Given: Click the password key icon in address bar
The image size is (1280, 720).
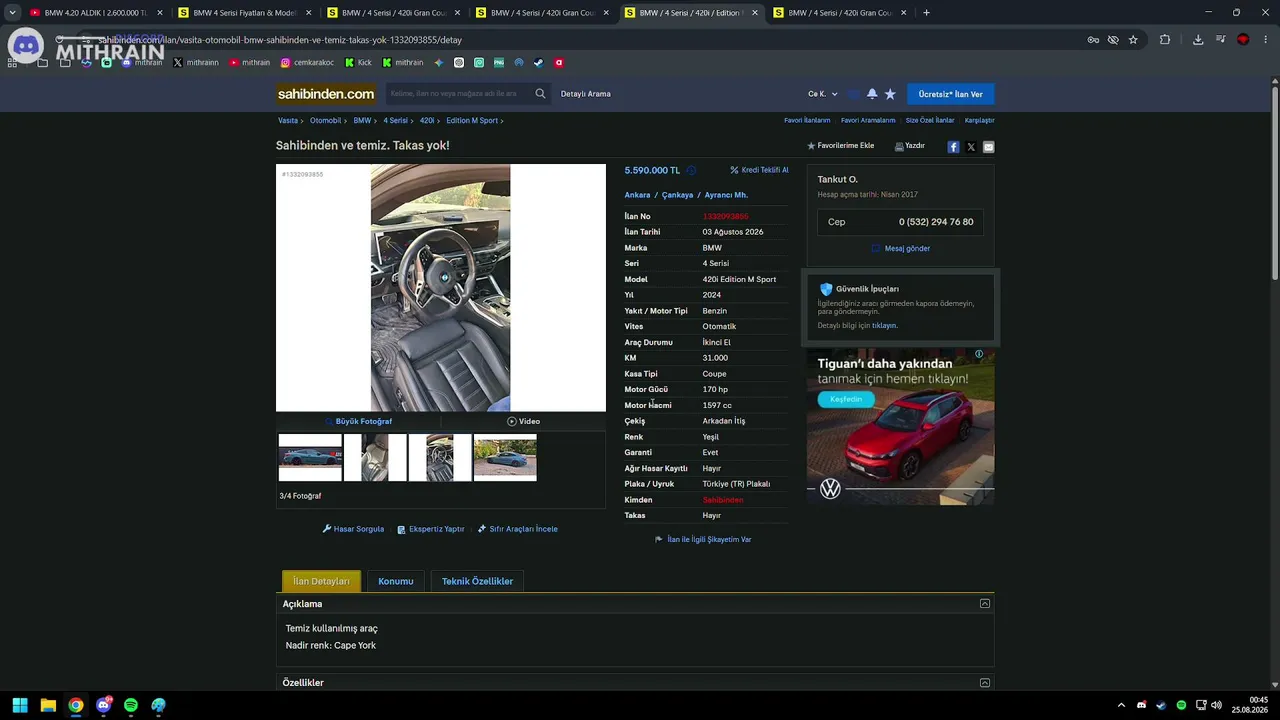Looking at the screenshot, I should 1093,40.
